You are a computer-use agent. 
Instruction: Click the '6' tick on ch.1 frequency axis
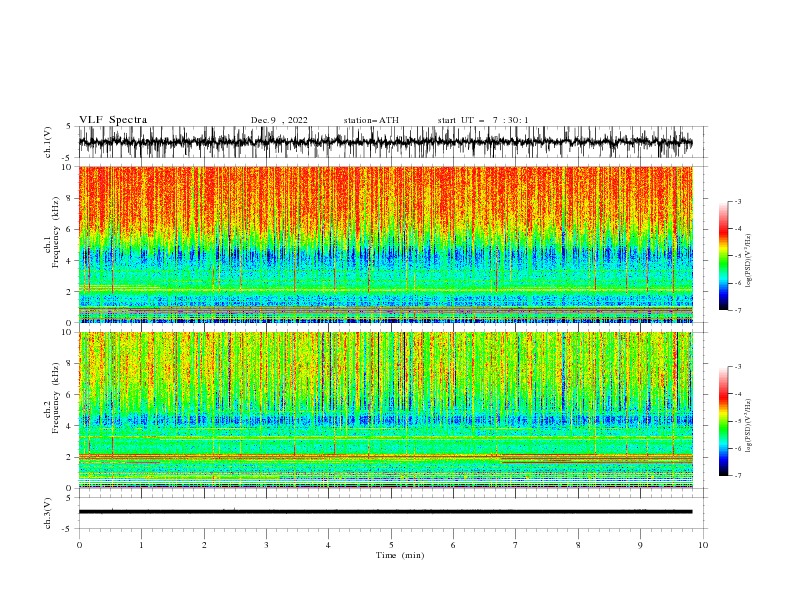pos(71,230)
